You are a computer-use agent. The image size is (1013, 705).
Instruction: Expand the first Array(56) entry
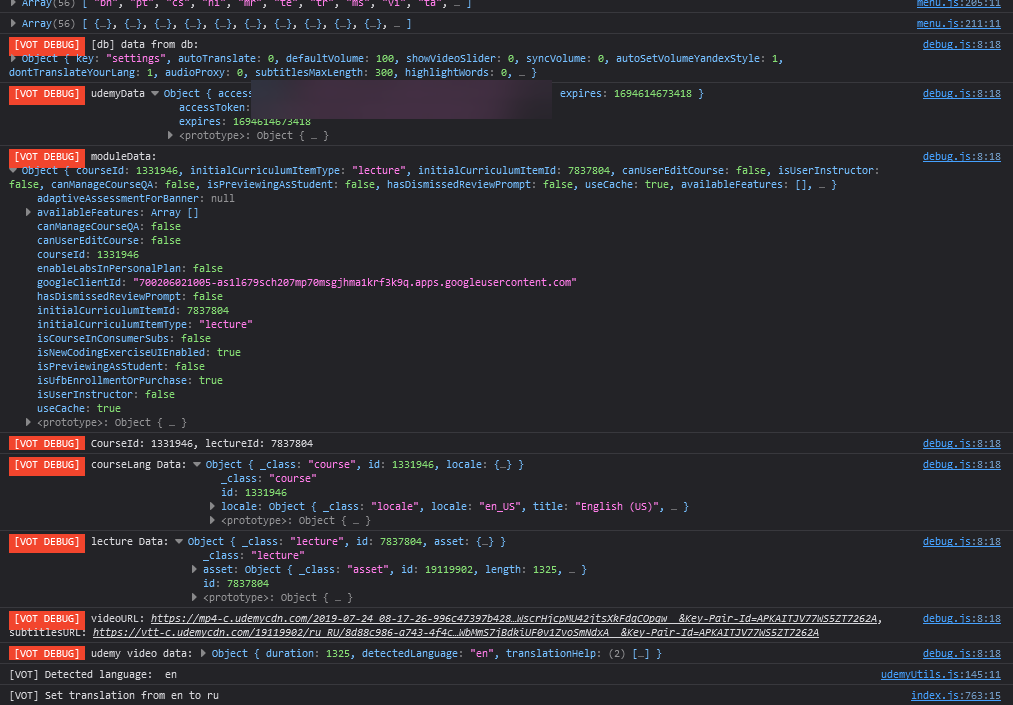[x=14, y=5]
